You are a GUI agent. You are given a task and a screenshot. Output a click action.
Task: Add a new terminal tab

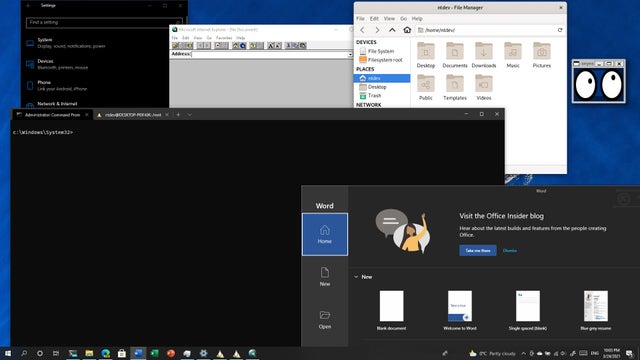tap(178, 115)
